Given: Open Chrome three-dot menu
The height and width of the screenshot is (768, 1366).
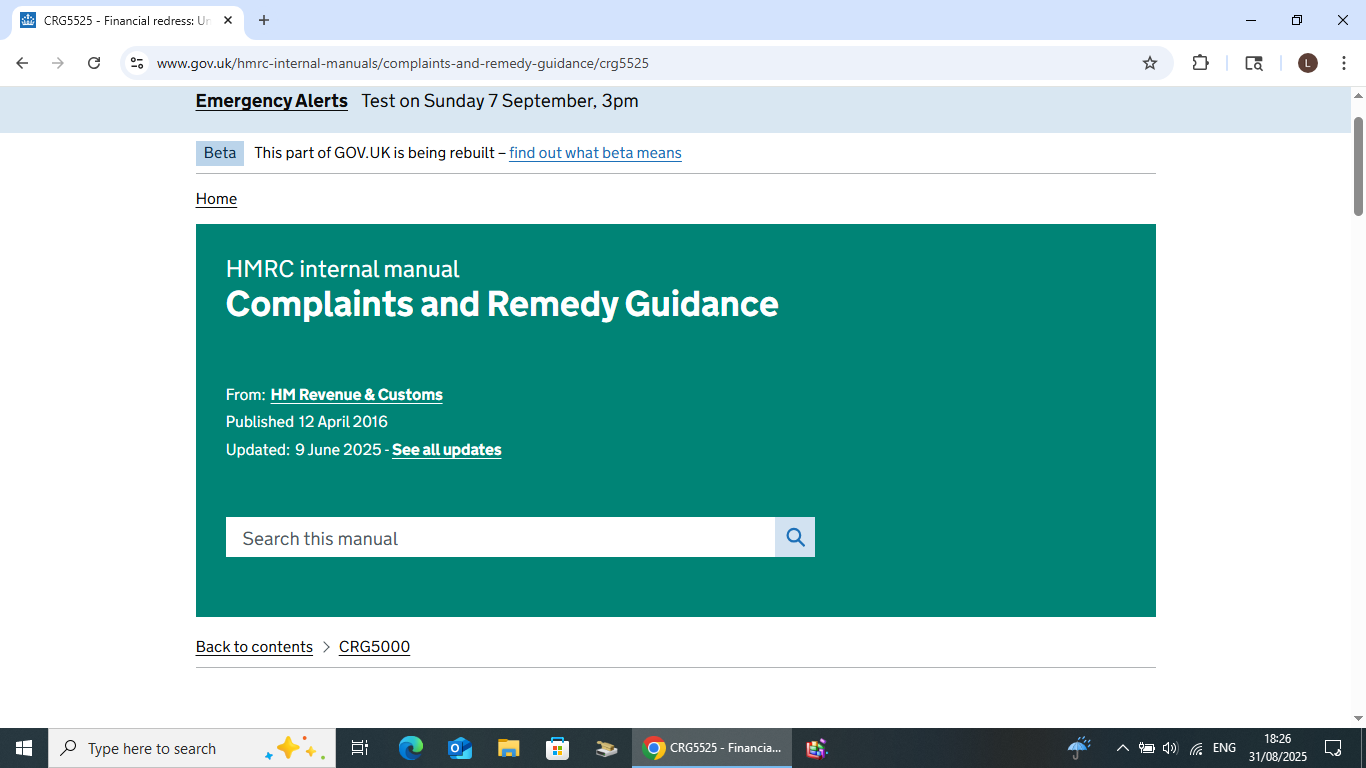Looking at the screenshot, I should [1344, 63].
